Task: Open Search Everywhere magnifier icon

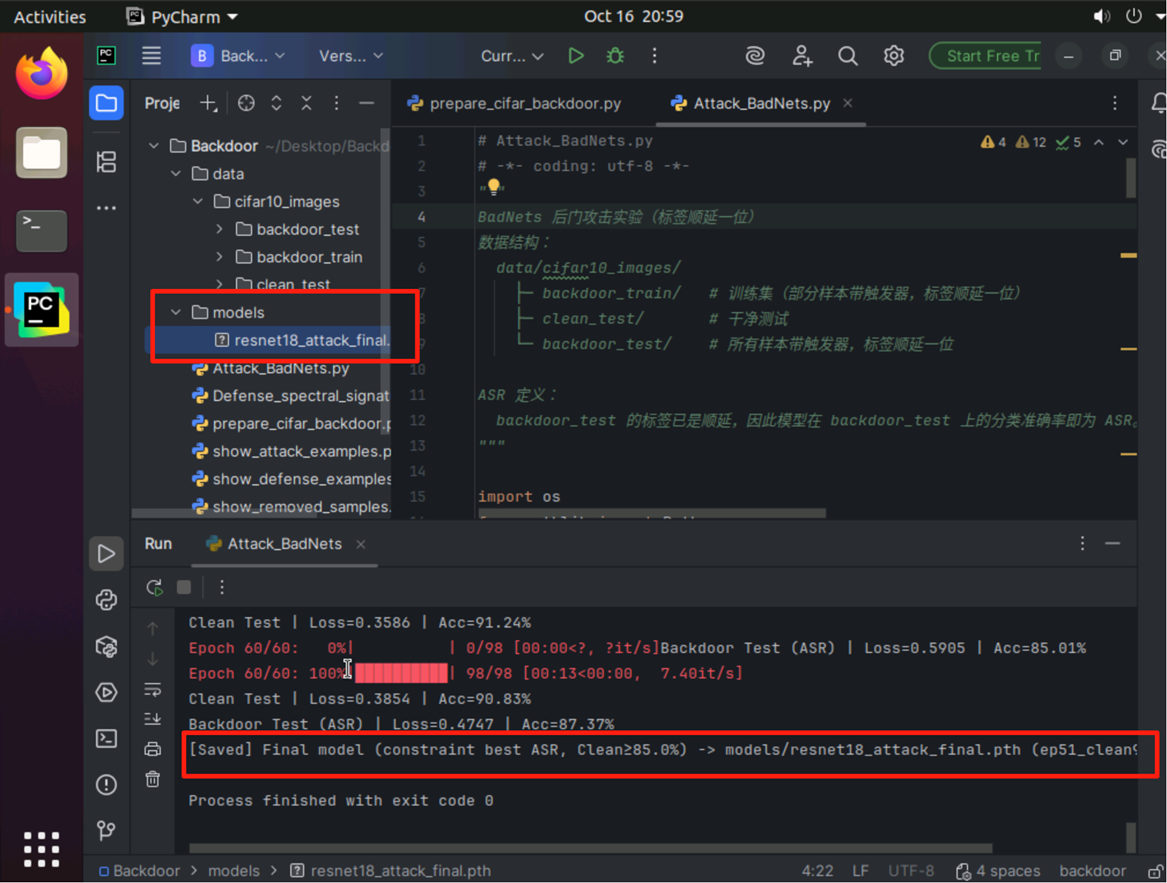Action: (x=847, y=56)
